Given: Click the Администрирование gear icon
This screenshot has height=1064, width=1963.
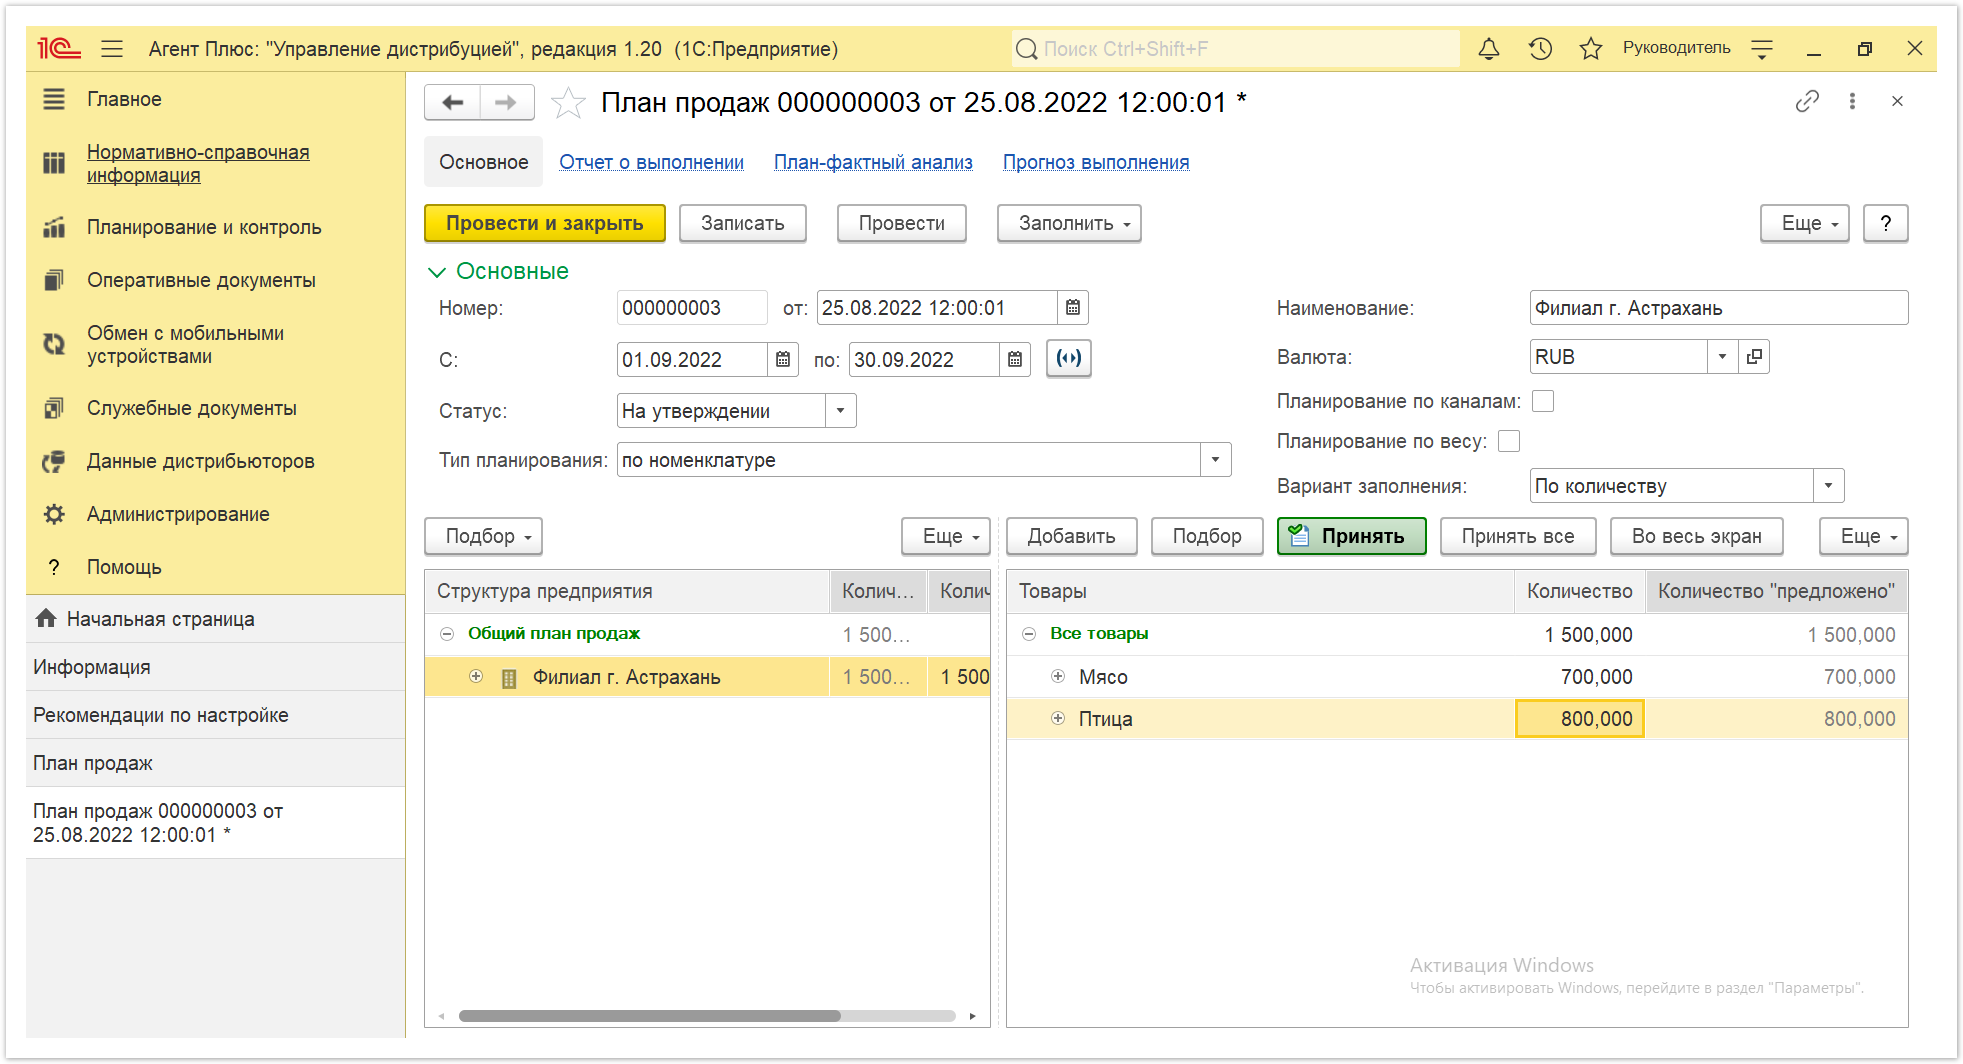Looking at the screenshot, I should tap(54, 514).
